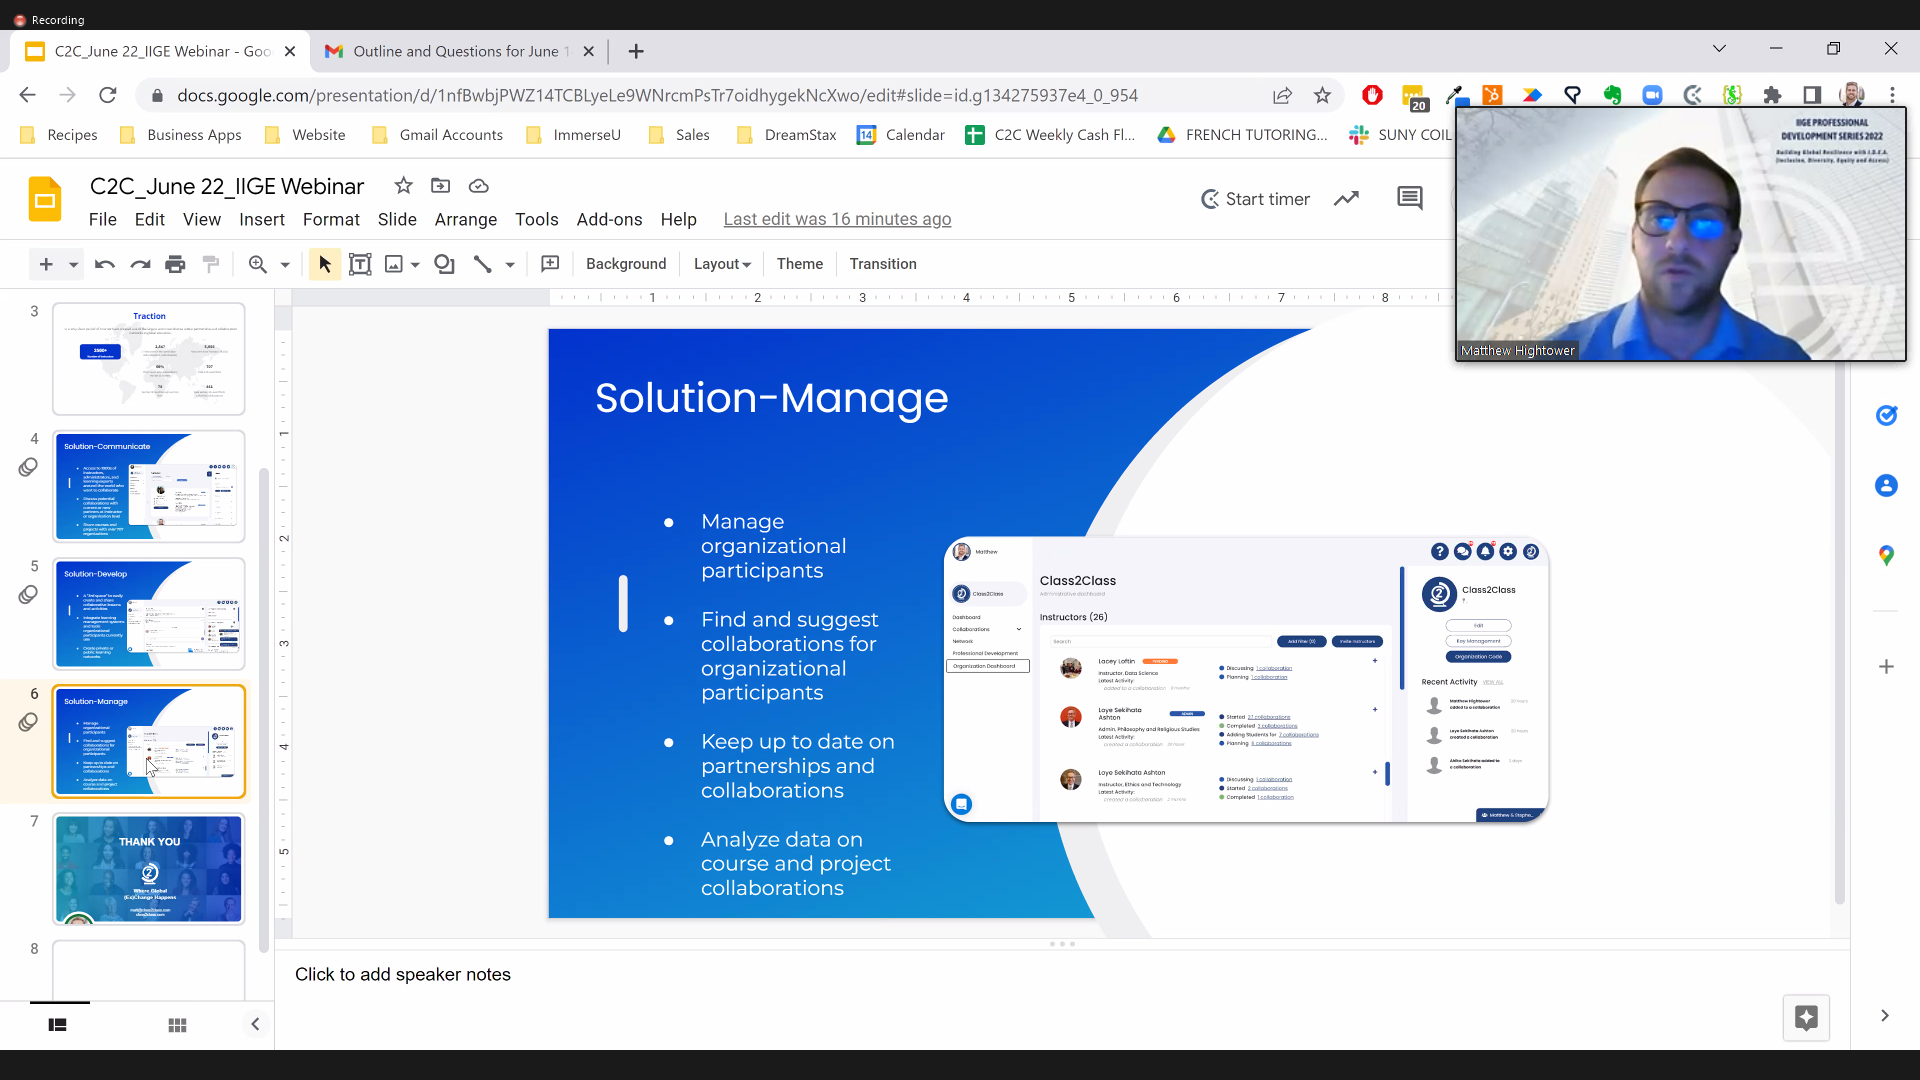Open the Tools menu
The height and width of the screenshot is (1080, 1920).
tap(537, 219)
